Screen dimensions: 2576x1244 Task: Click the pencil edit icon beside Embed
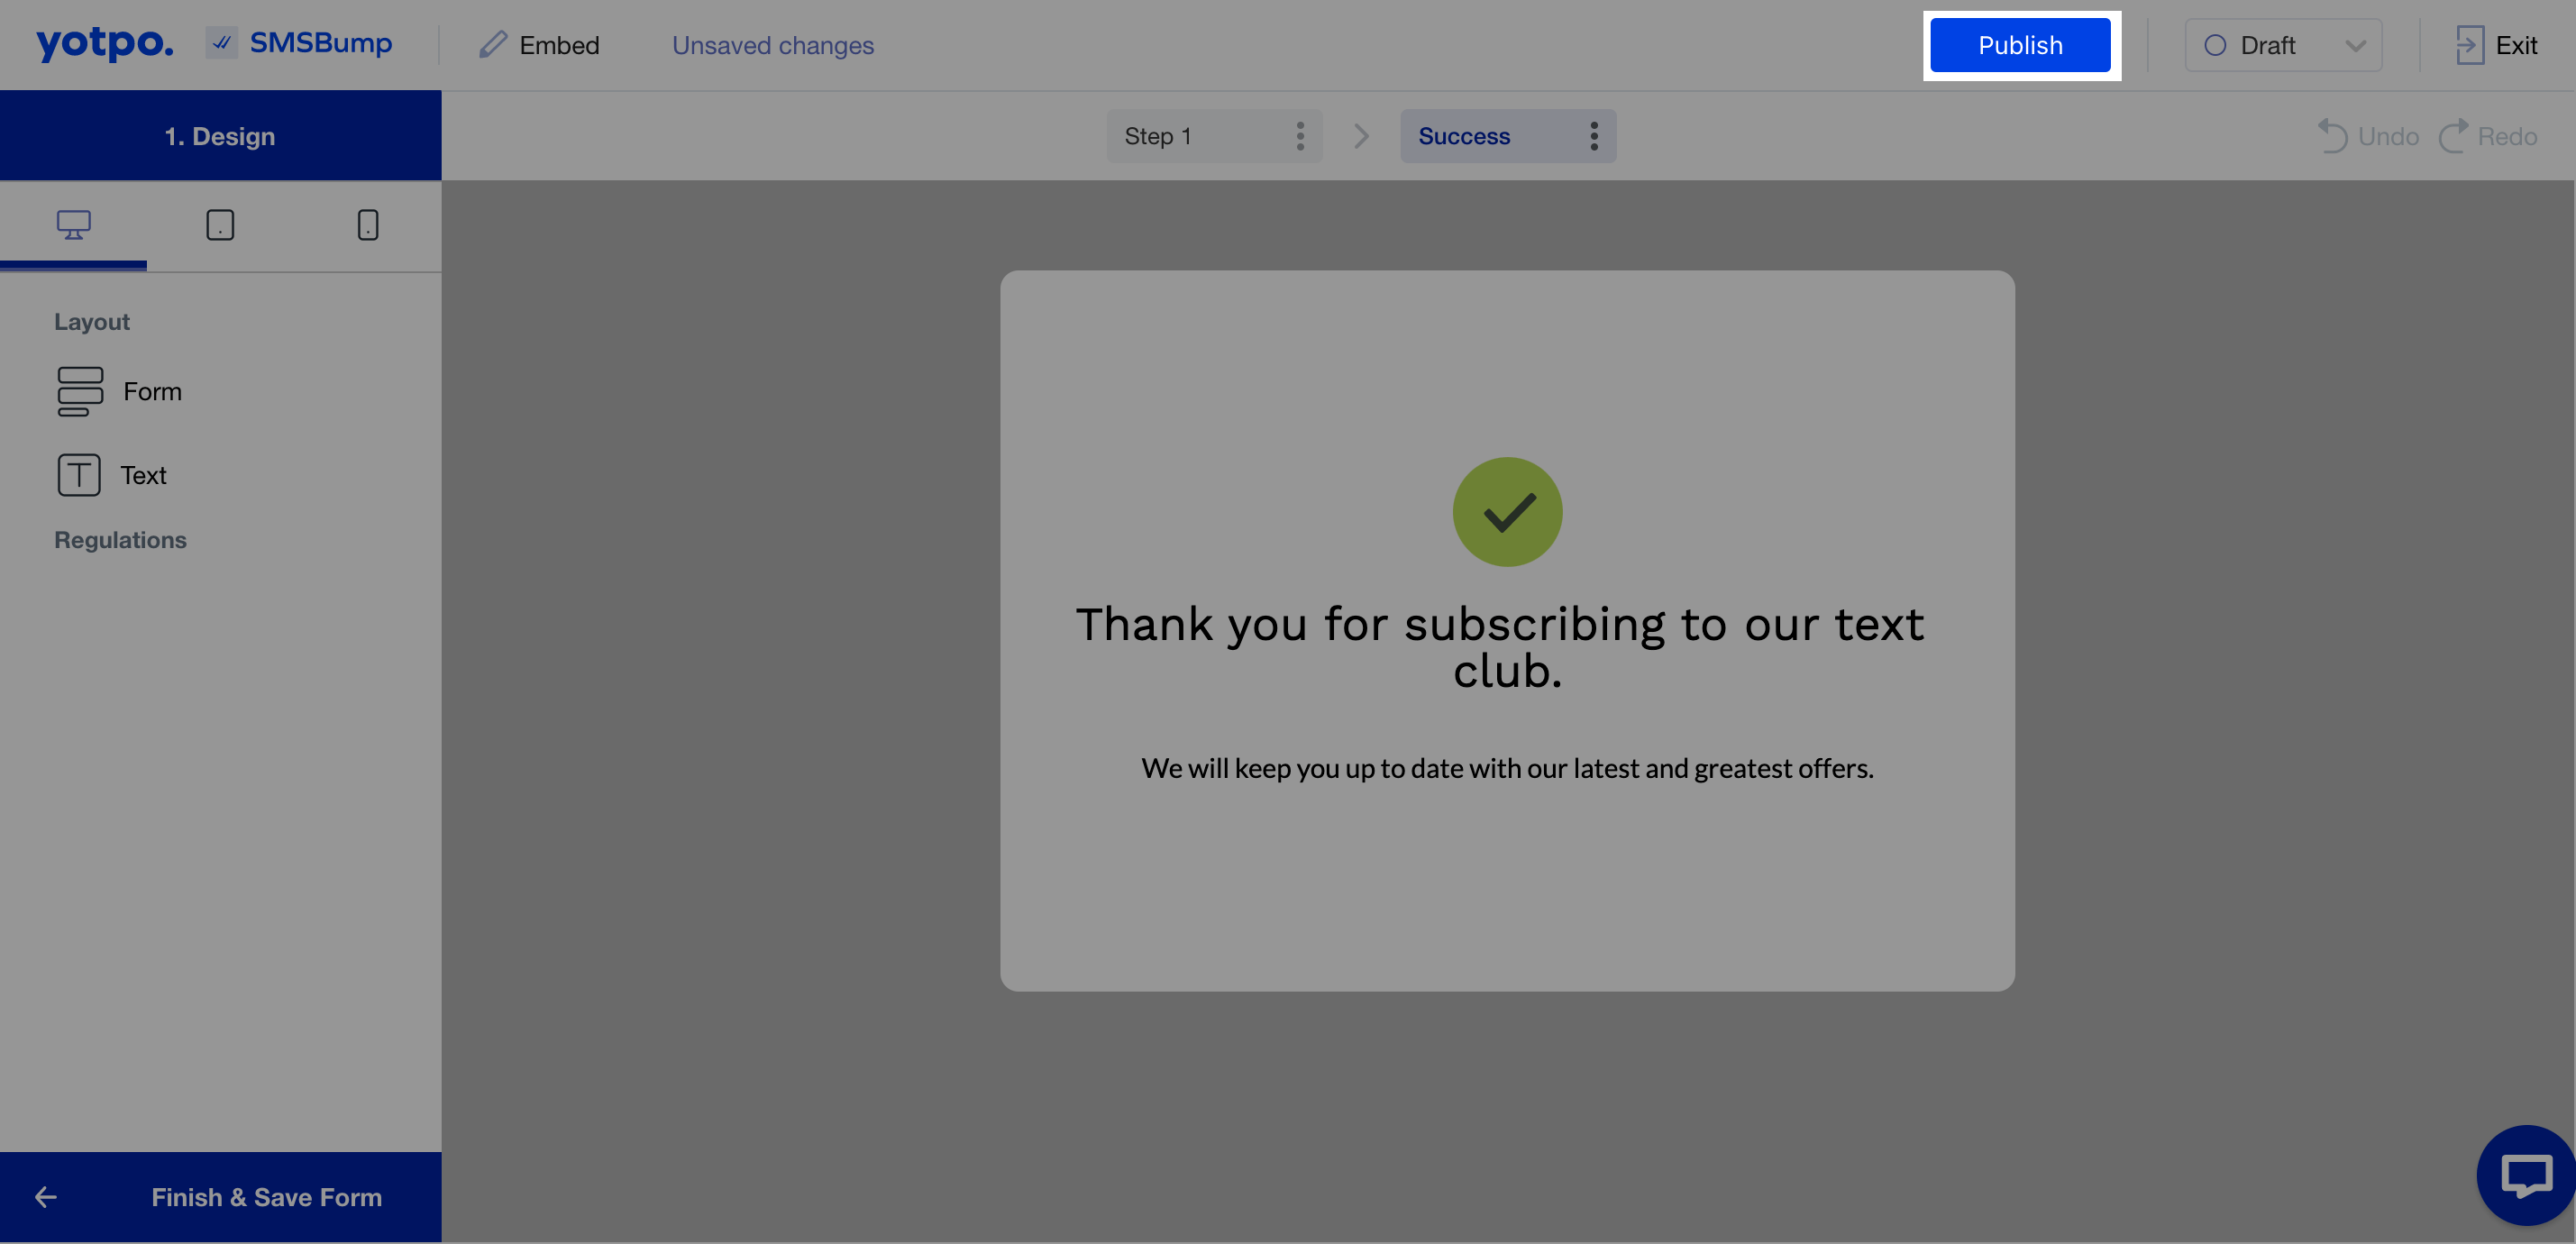[x=493, y=45]
